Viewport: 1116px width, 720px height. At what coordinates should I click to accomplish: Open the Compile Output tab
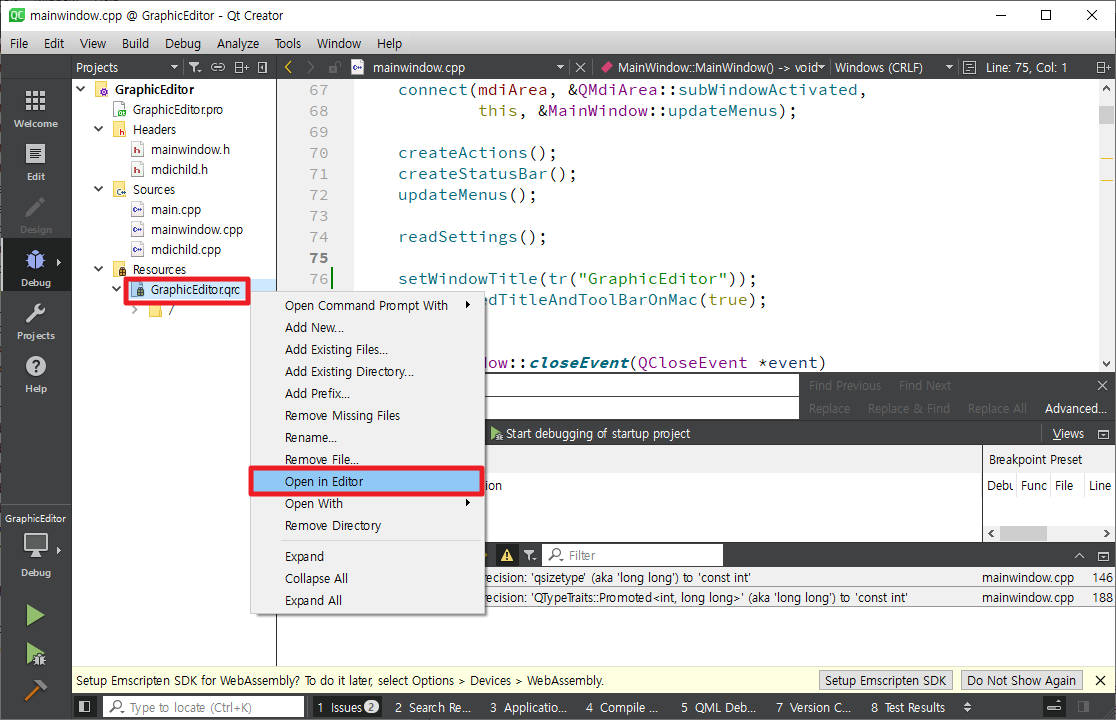(621, 707)
